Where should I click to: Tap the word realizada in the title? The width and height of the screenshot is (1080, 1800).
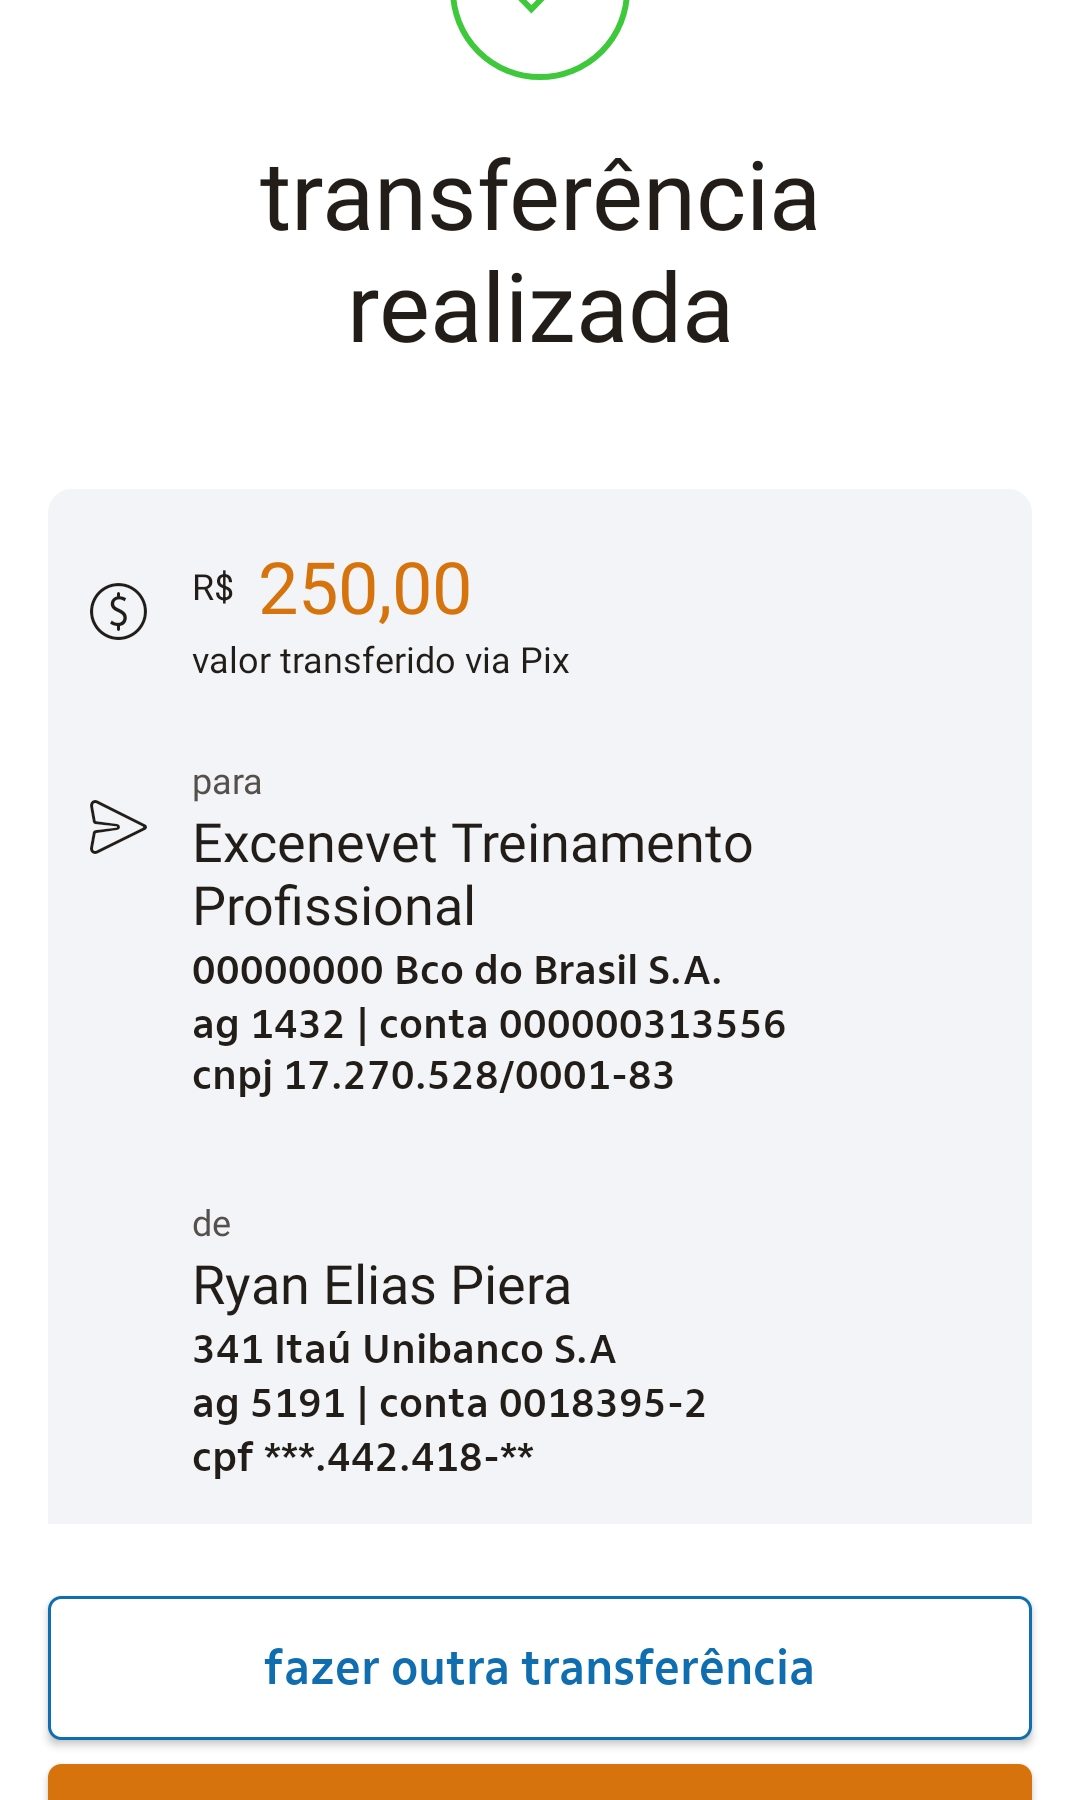point(540,310)
